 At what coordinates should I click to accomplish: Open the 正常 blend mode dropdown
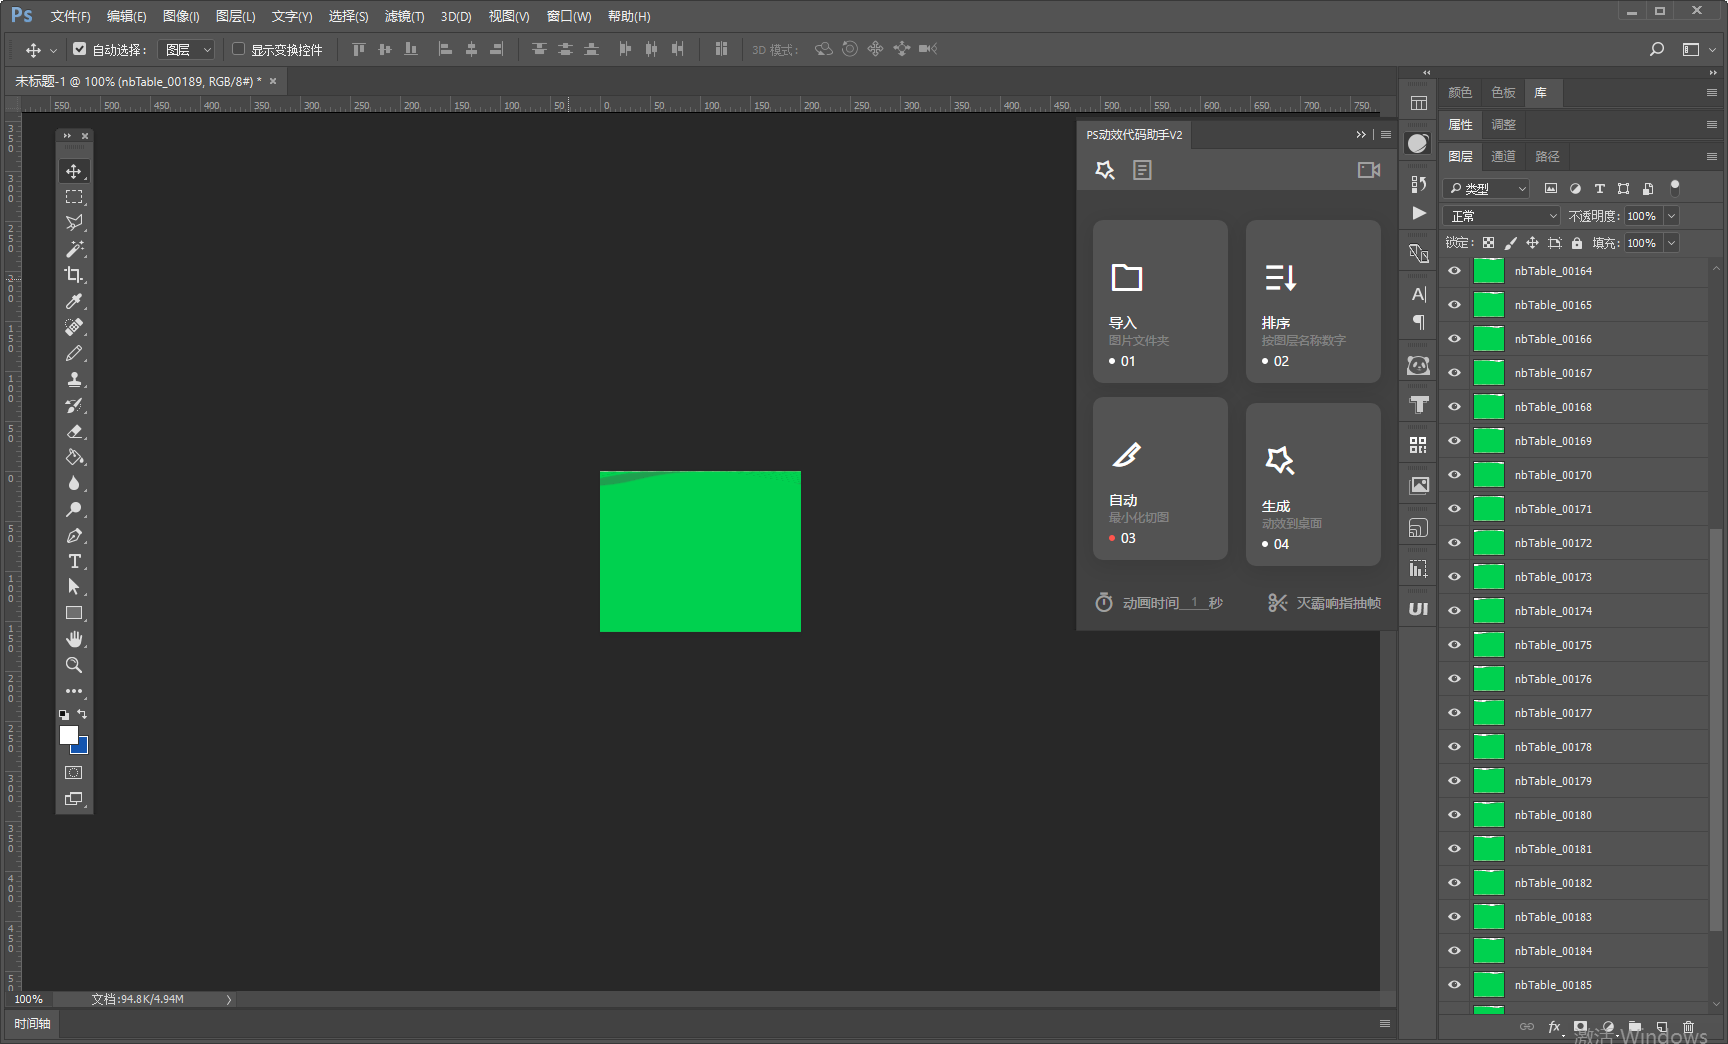pos(1501,216)
